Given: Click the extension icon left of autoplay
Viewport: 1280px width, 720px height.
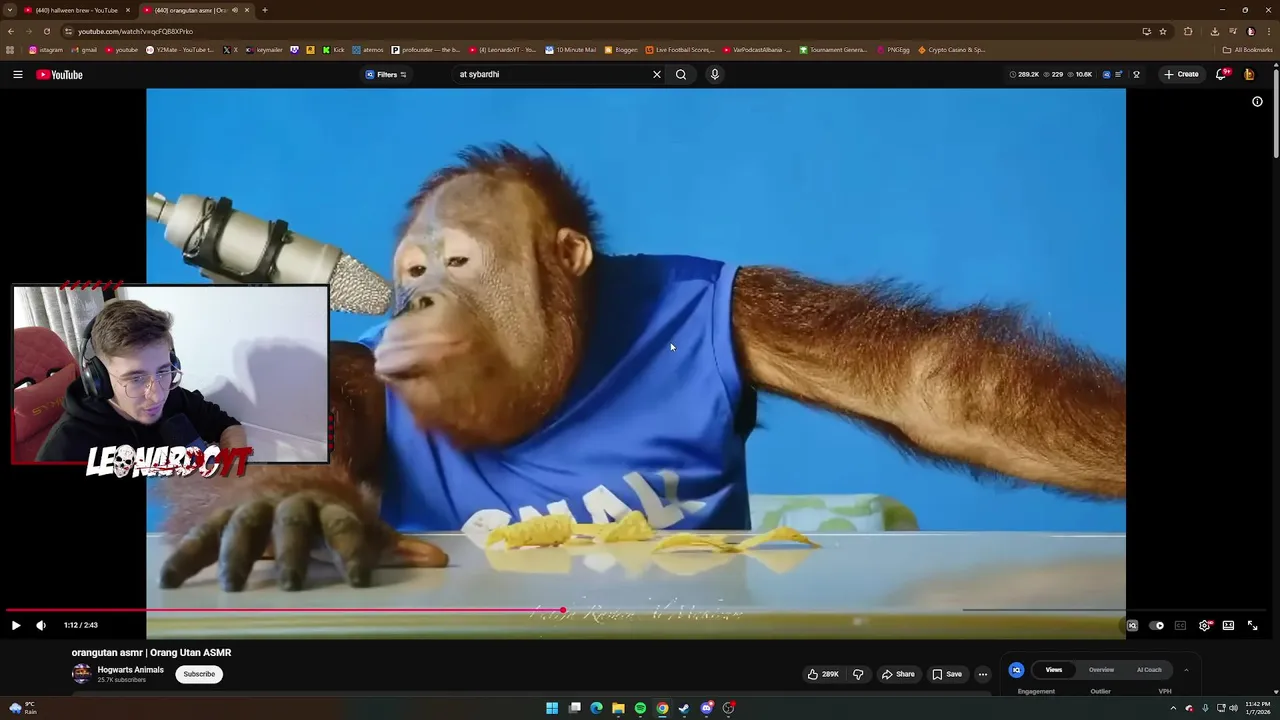Looking at the screenshot, I should coord(1132,625).
